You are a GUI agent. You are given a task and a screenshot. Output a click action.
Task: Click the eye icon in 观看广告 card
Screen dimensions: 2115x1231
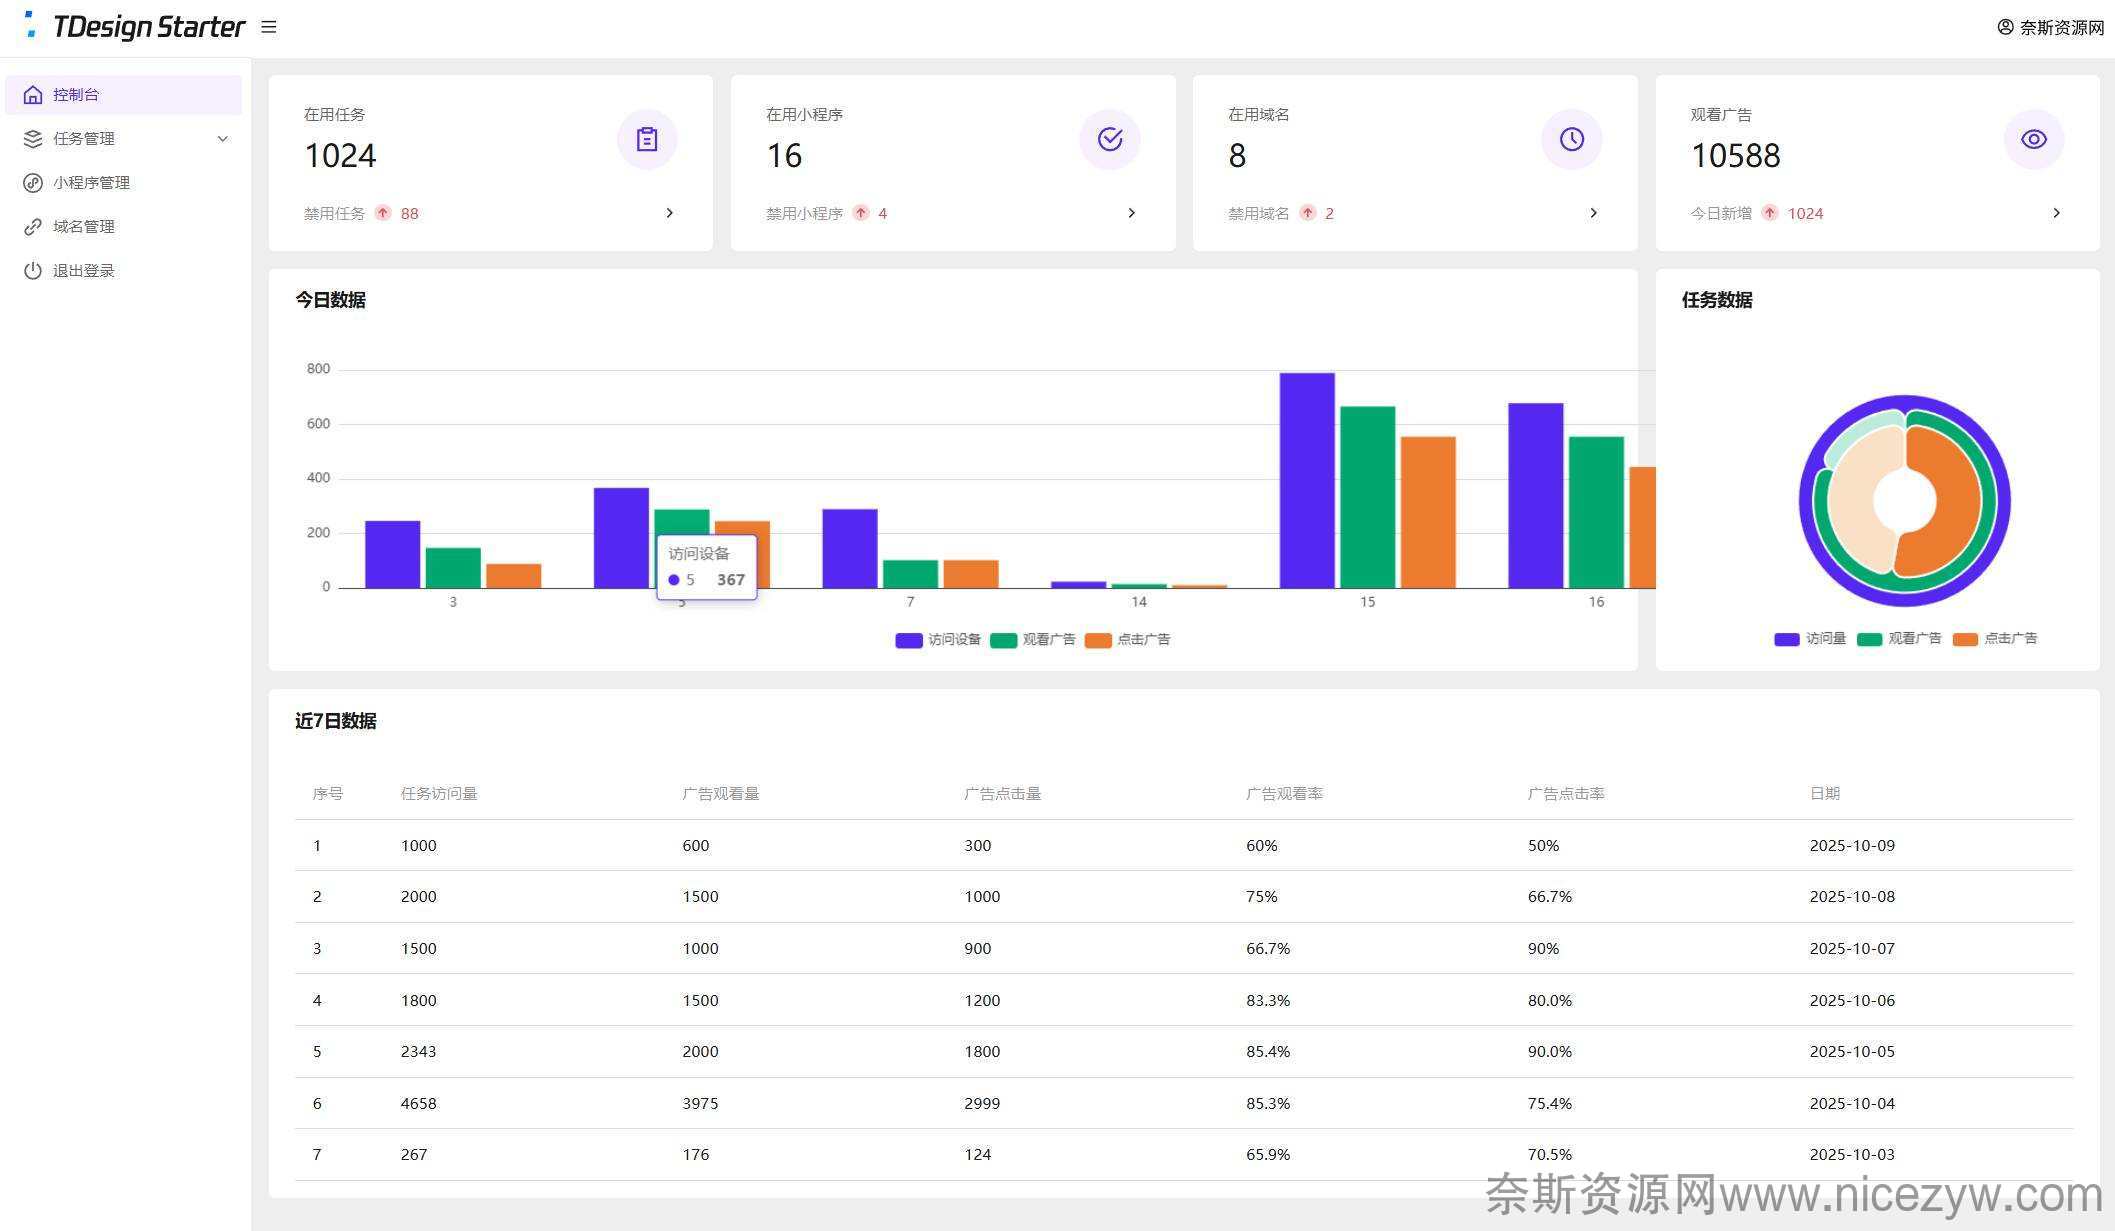tap(2033, 139)
